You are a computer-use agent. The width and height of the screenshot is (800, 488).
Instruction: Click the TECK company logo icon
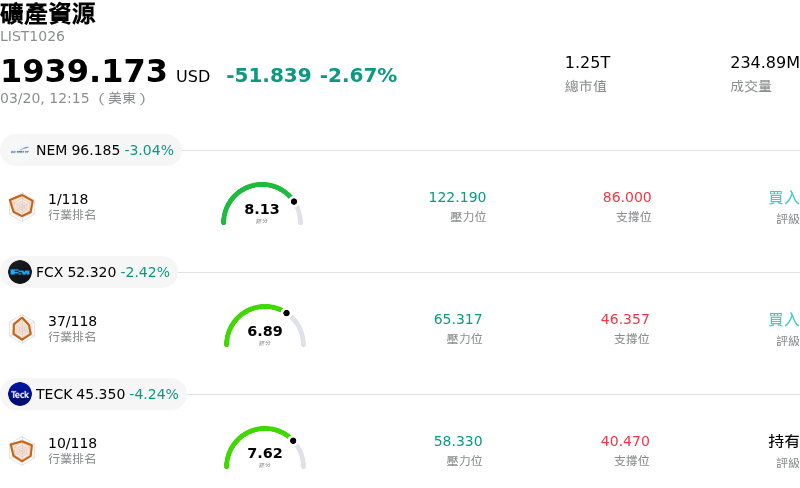click(20, 394)
